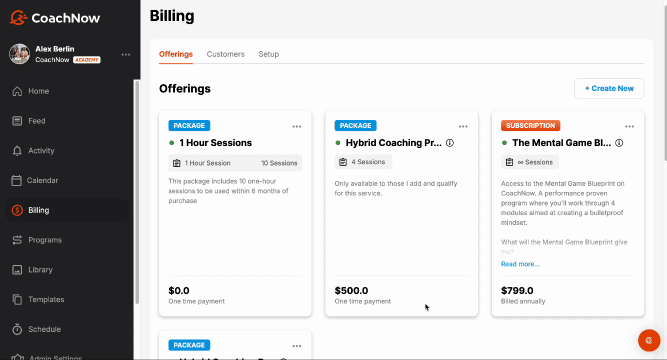The image size is (667, 360).
Task: Click the Feed icon in sidebar
Action: [x=17, y=121]
